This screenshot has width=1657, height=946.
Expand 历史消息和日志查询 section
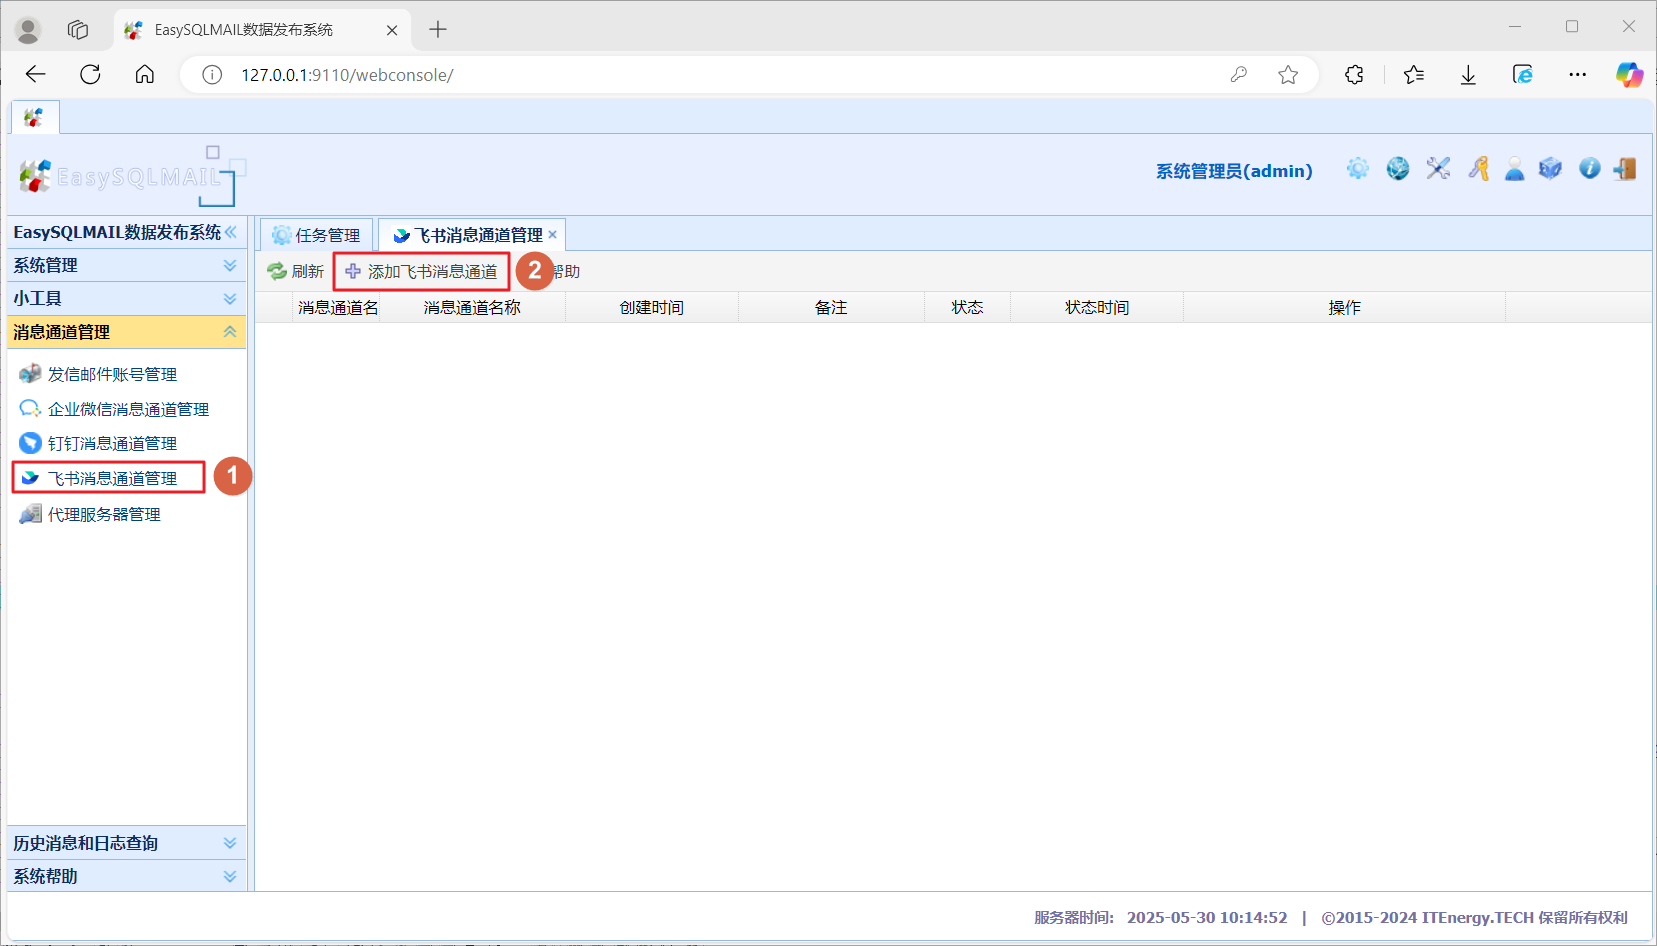(x=125, y=843)
